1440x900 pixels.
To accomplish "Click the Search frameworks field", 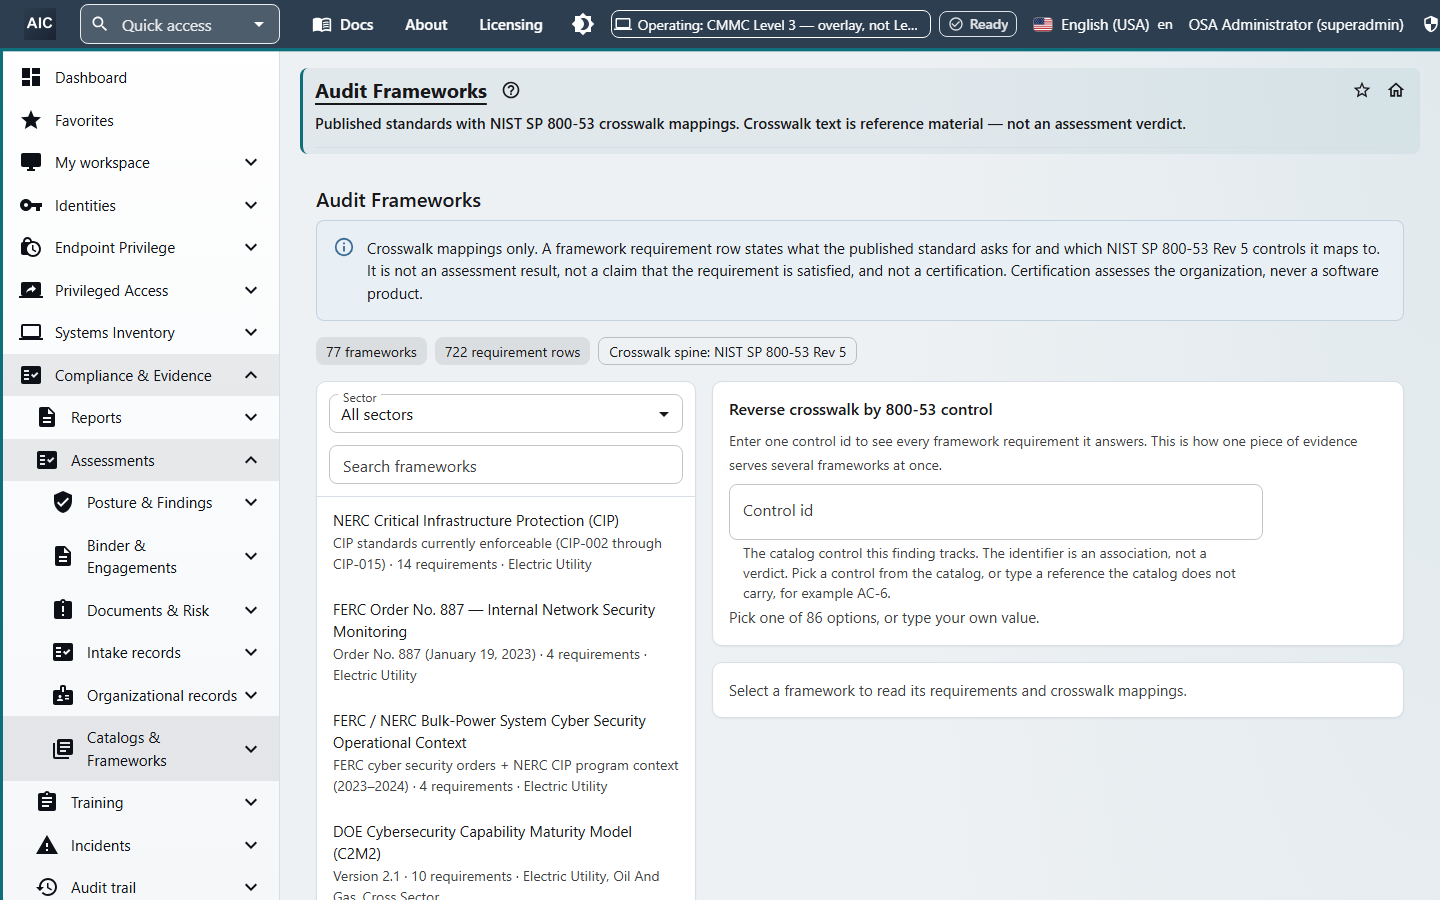I will (506, 466).
